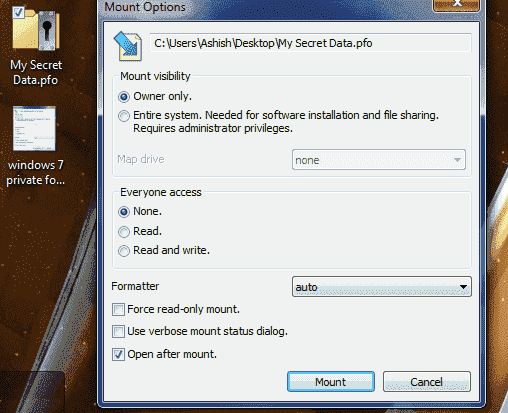Click the Mount visibility group label

[x=155, y=76]
